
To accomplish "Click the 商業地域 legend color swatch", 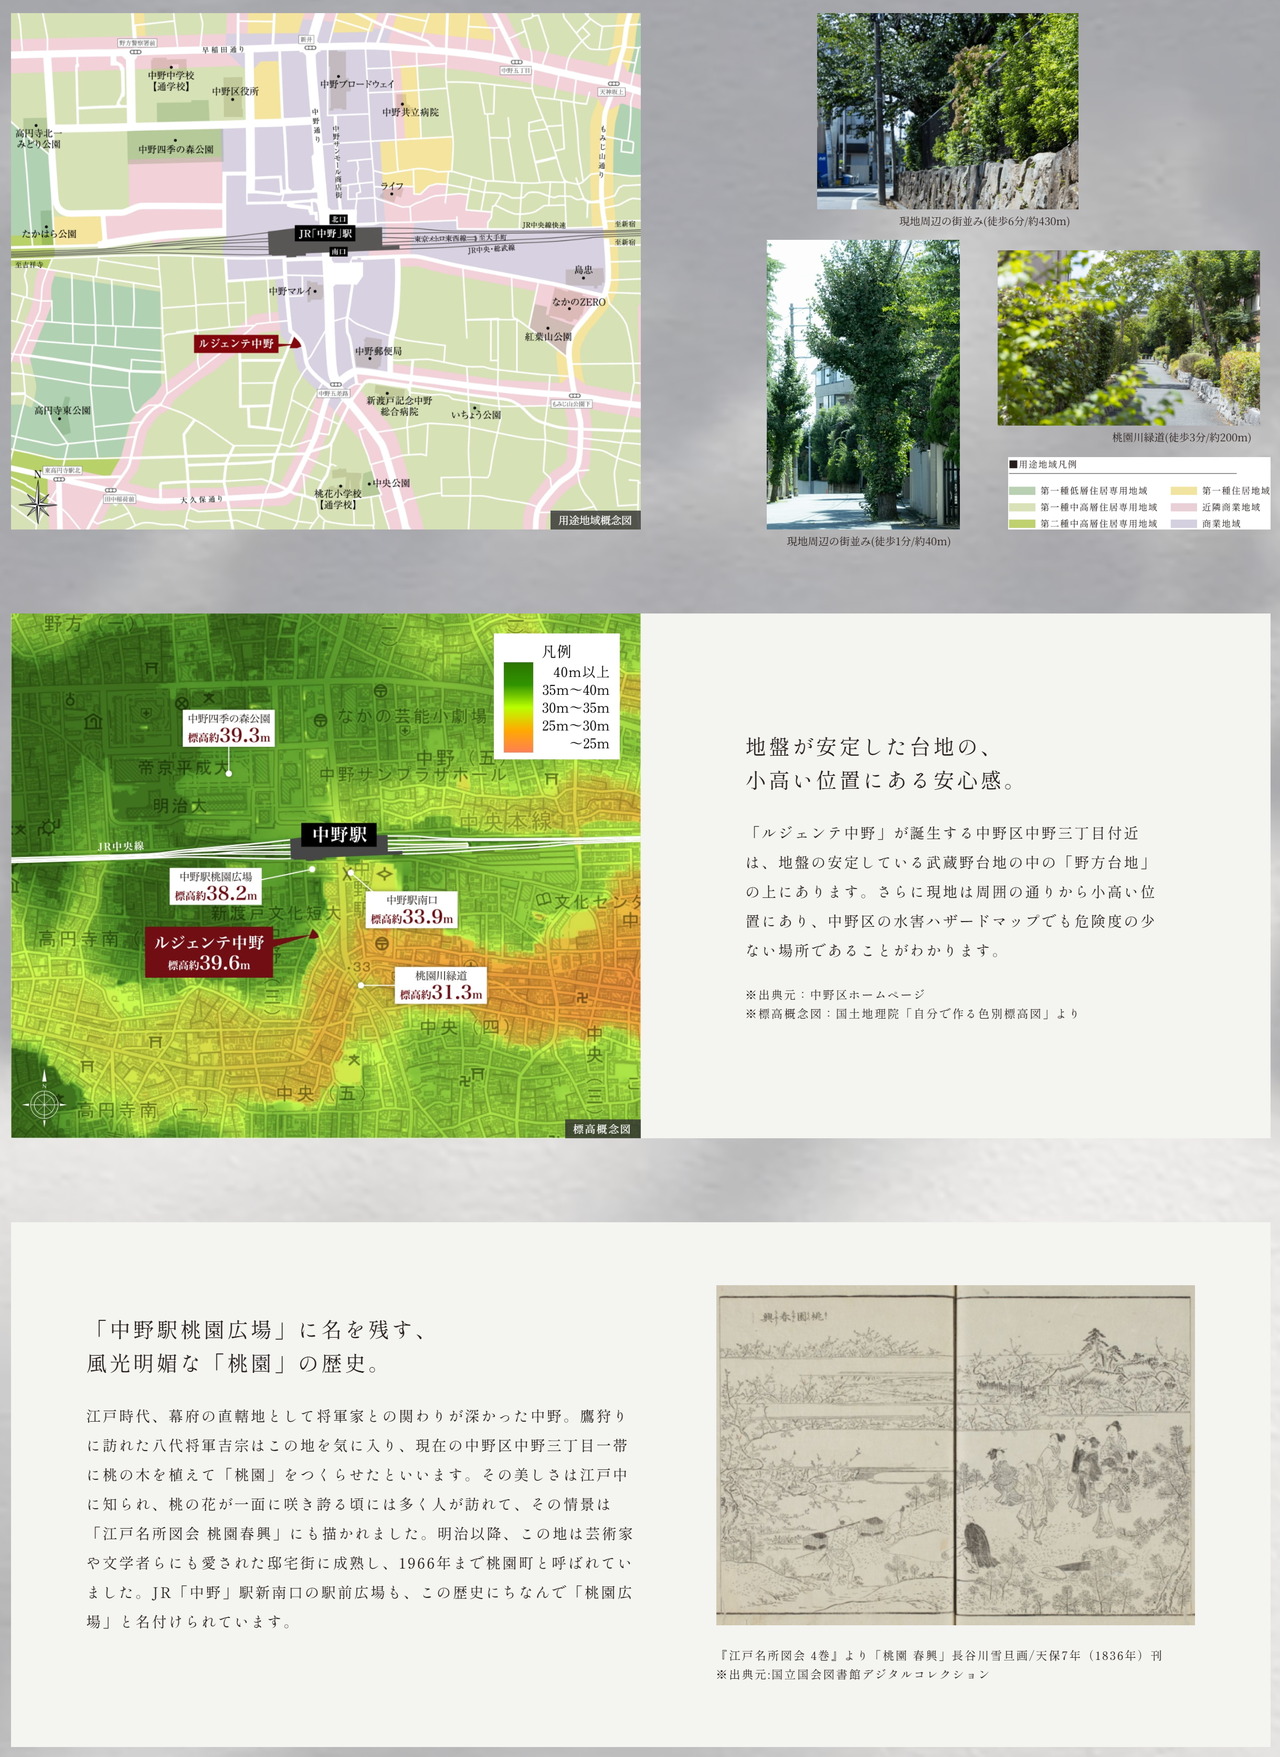I will pos(1184,523).
